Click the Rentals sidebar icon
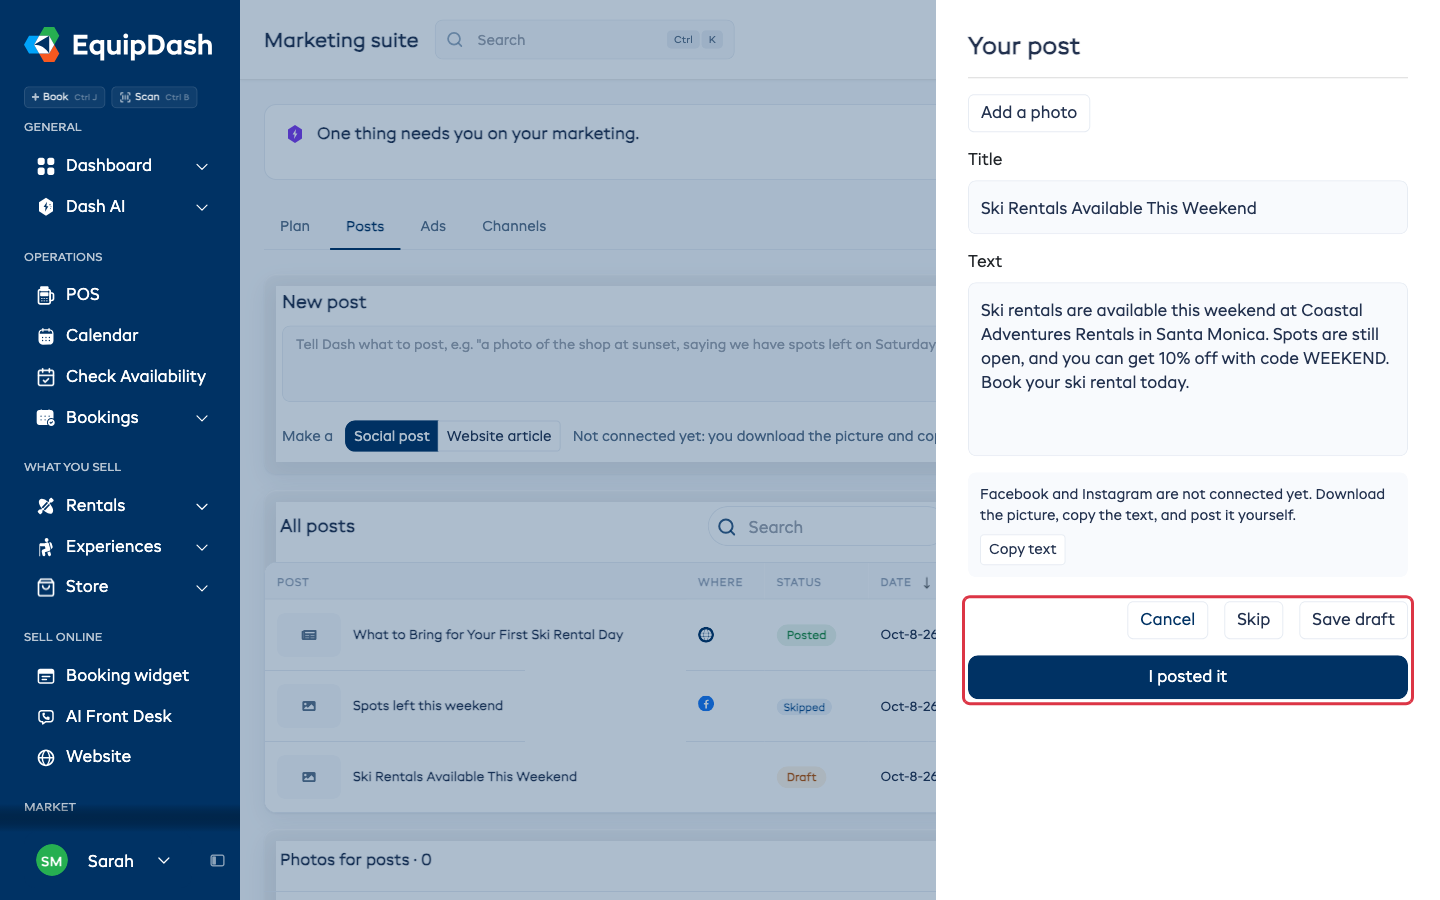Screen dimensions: 1440x900 46,506
